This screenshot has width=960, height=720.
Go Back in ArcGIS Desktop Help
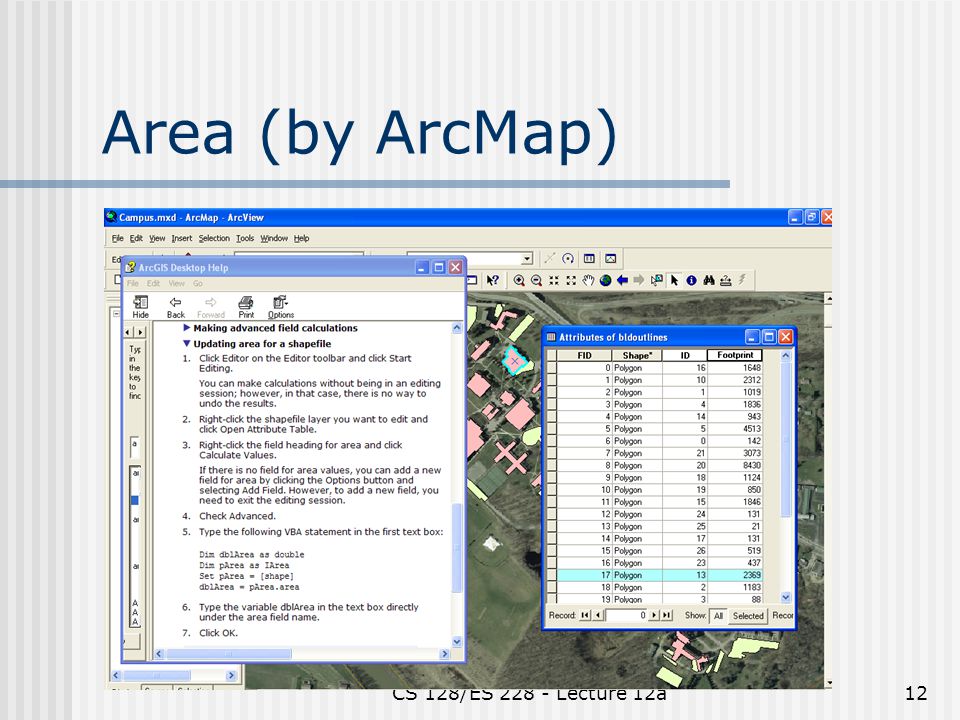tap(176, 307)
